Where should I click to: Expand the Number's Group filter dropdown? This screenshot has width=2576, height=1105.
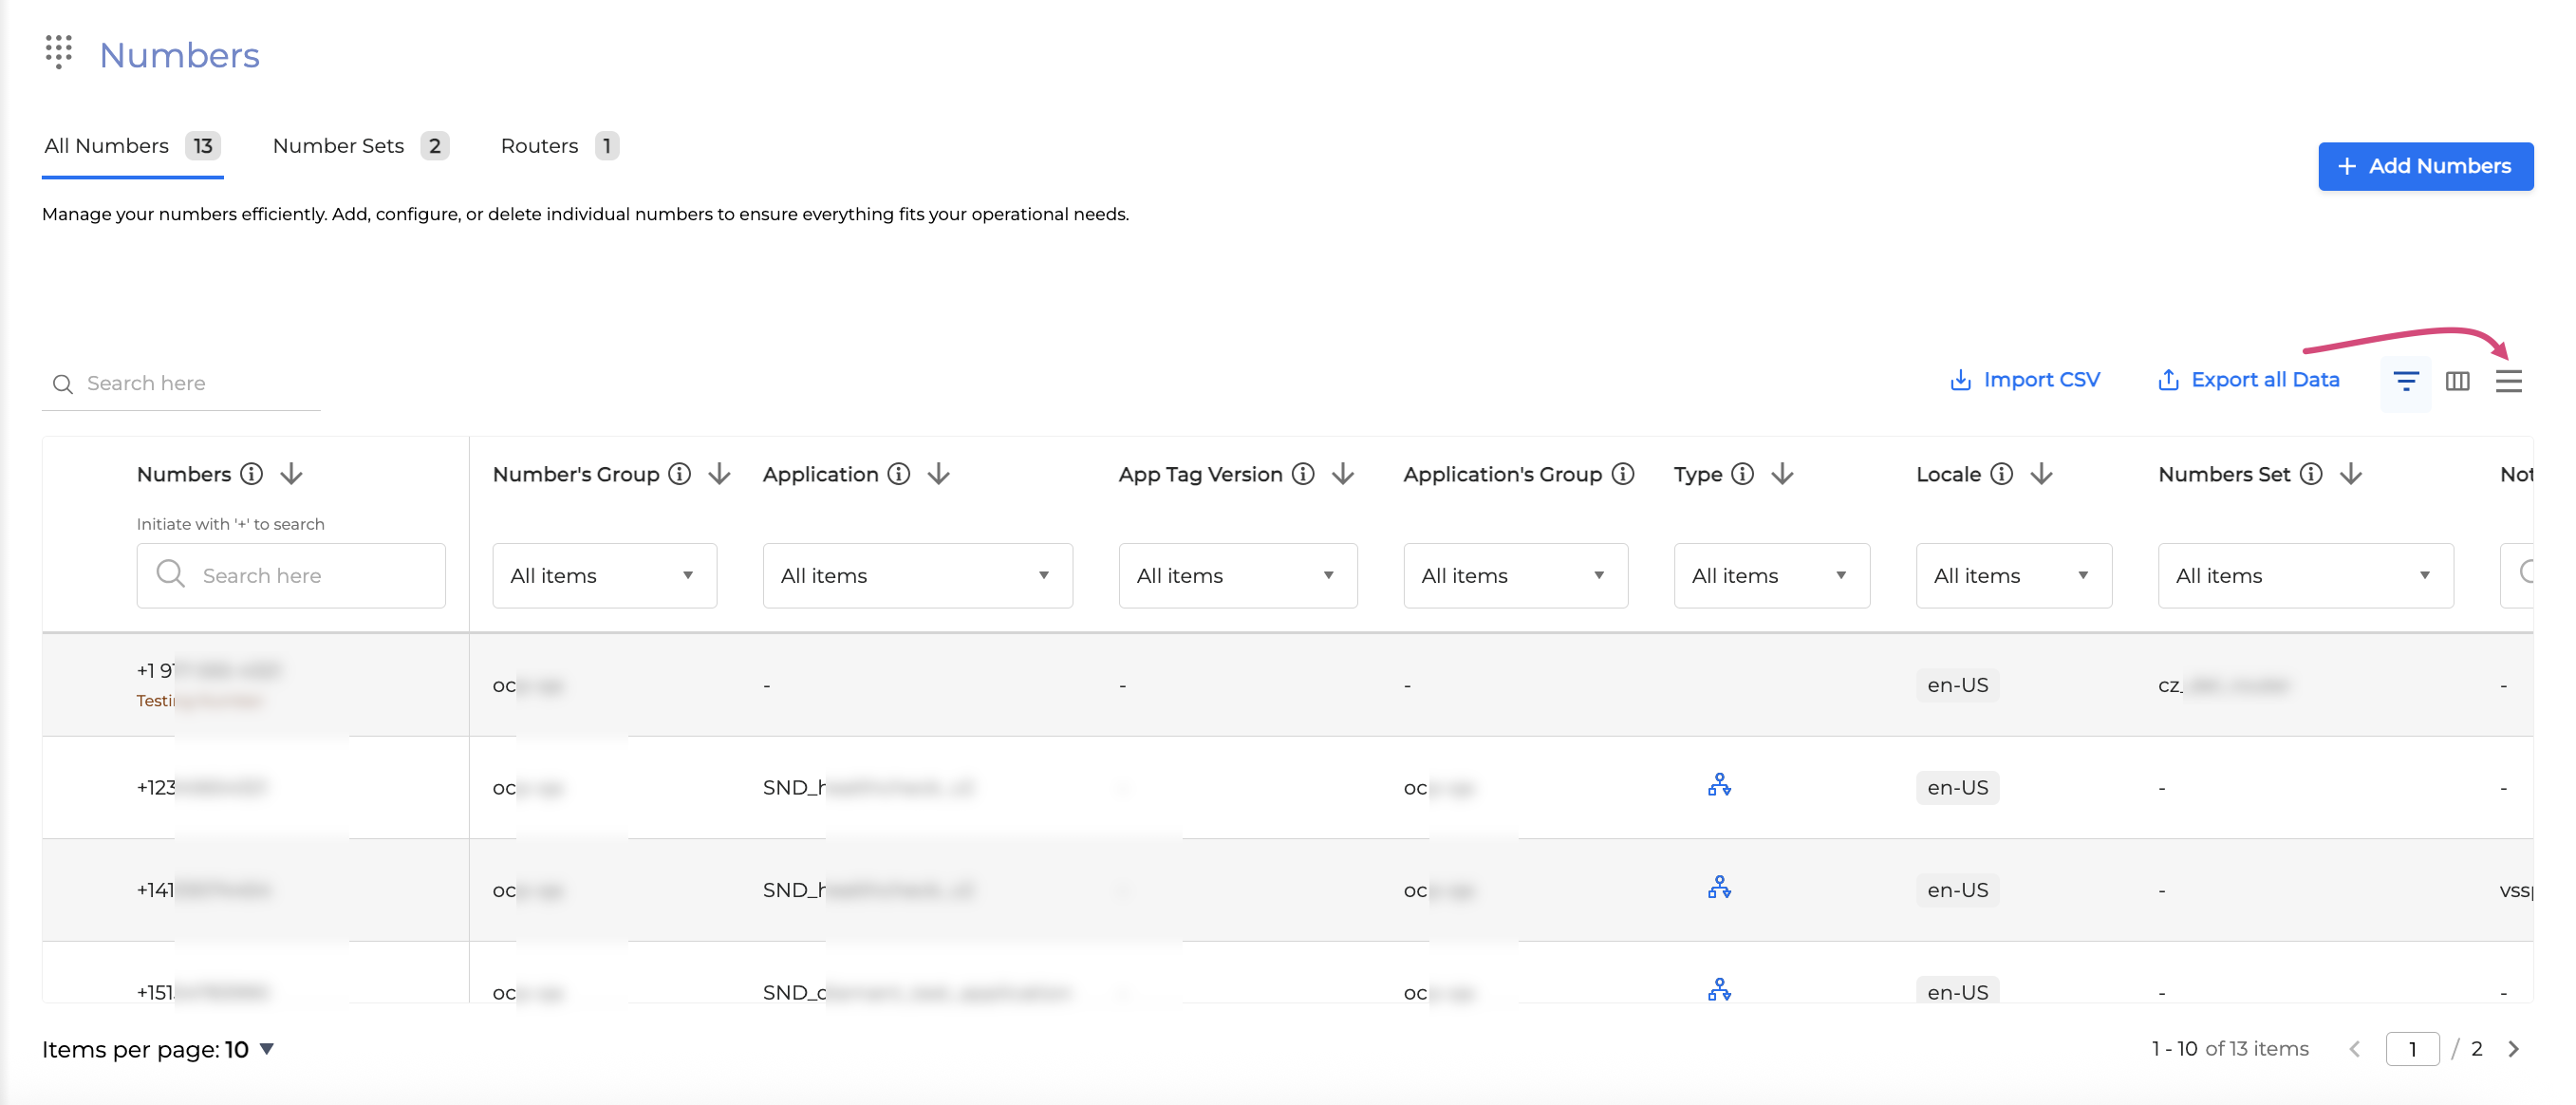(604, 576)
